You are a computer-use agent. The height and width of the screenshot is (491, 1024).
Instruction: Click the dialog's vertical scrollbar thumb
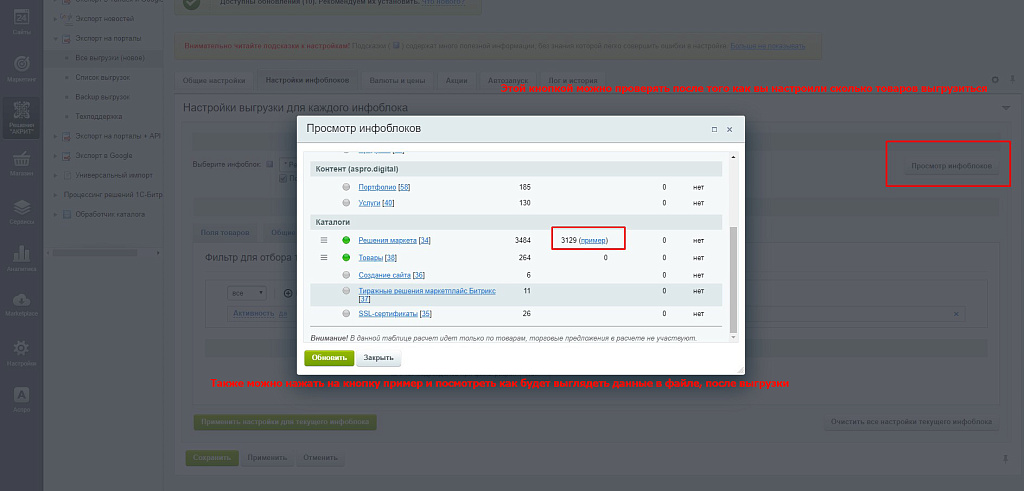[733, 278]
